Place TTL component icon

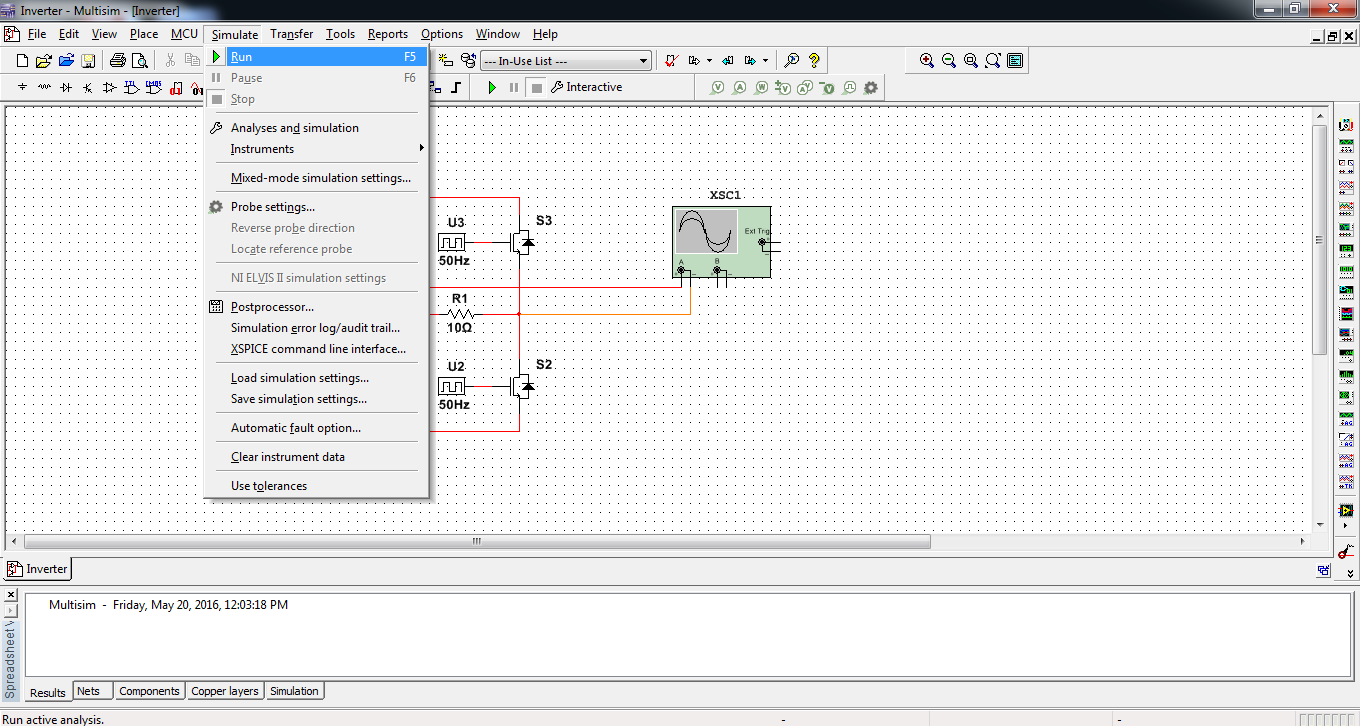[132, 87]
